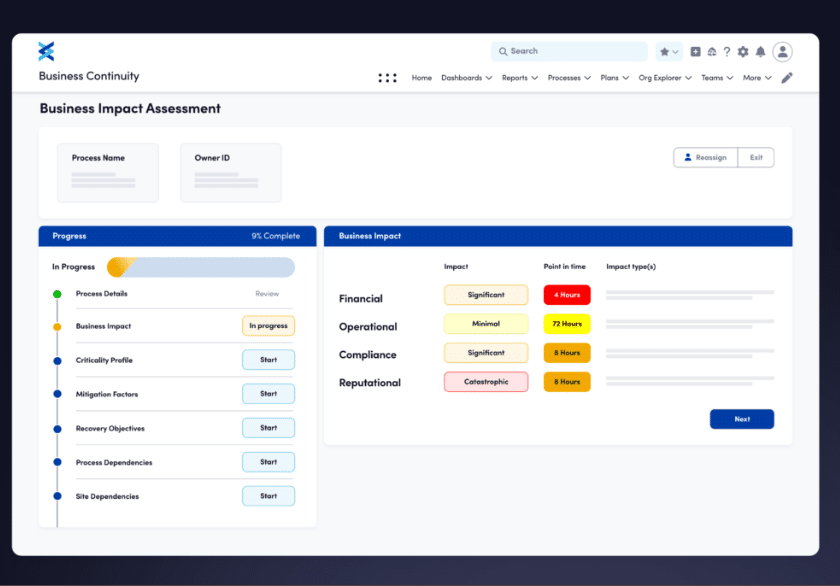This screenshot has width=840, height=586.
Task: Click the In Progress completion bar
Action: tap(200, 267)
